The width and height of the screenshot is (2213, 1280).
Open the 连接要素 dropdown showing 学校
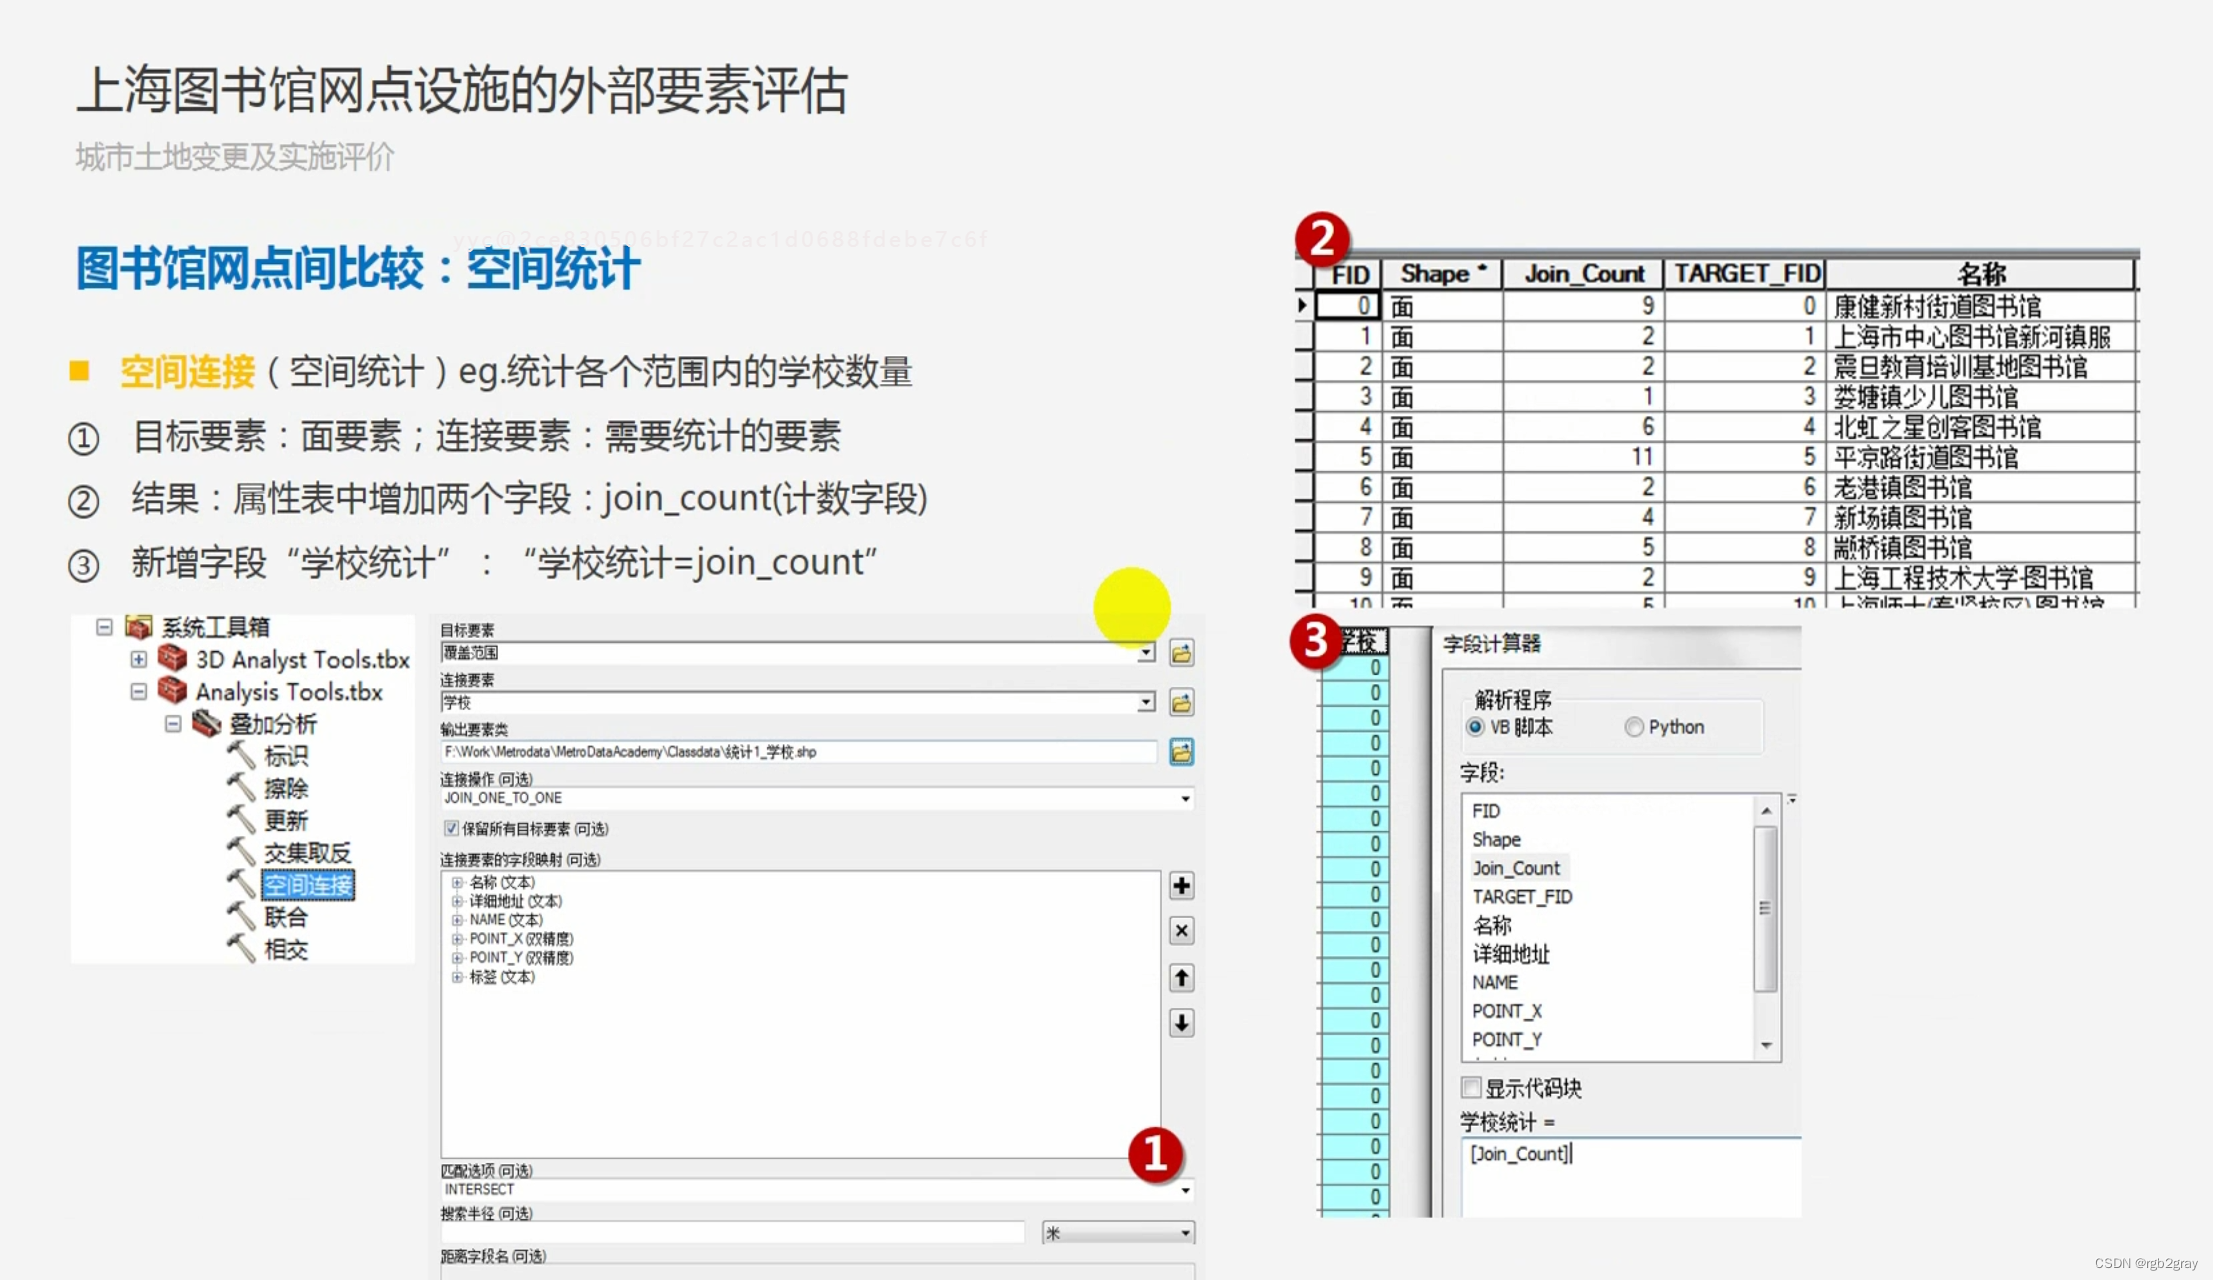[1146, 703]
